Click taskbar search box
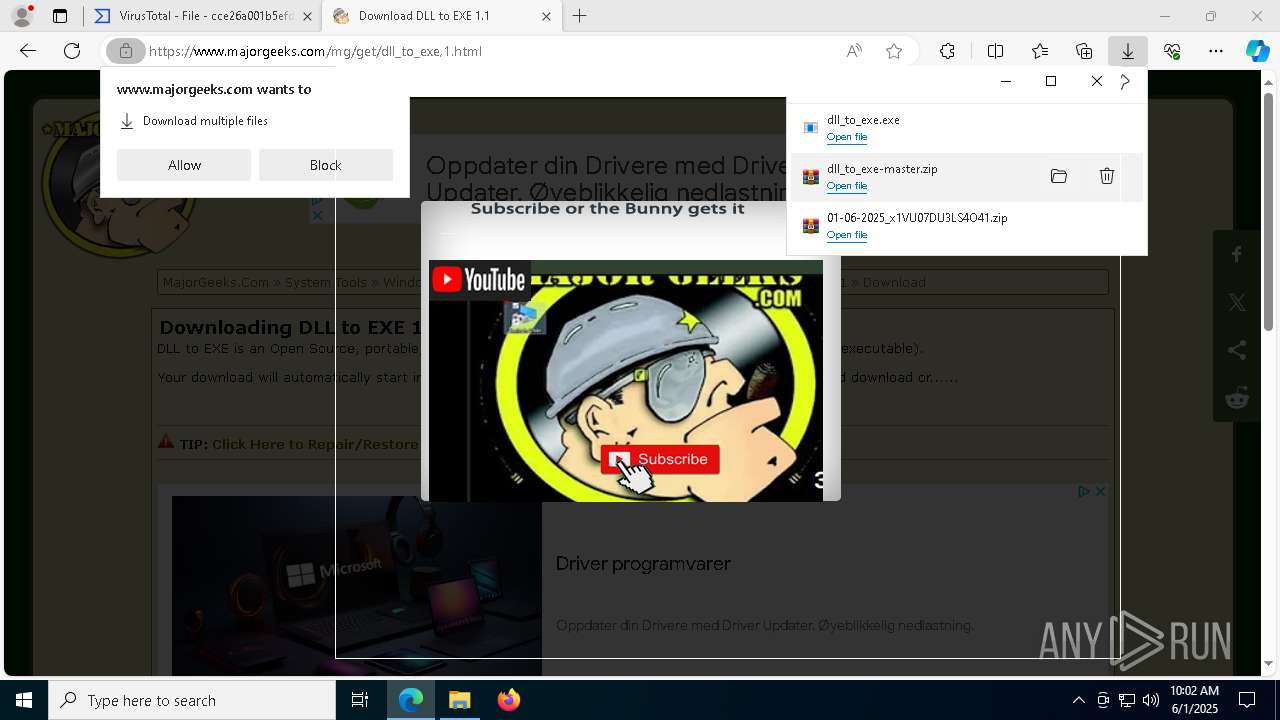The image size is (1280, 720). pos(192,700)
